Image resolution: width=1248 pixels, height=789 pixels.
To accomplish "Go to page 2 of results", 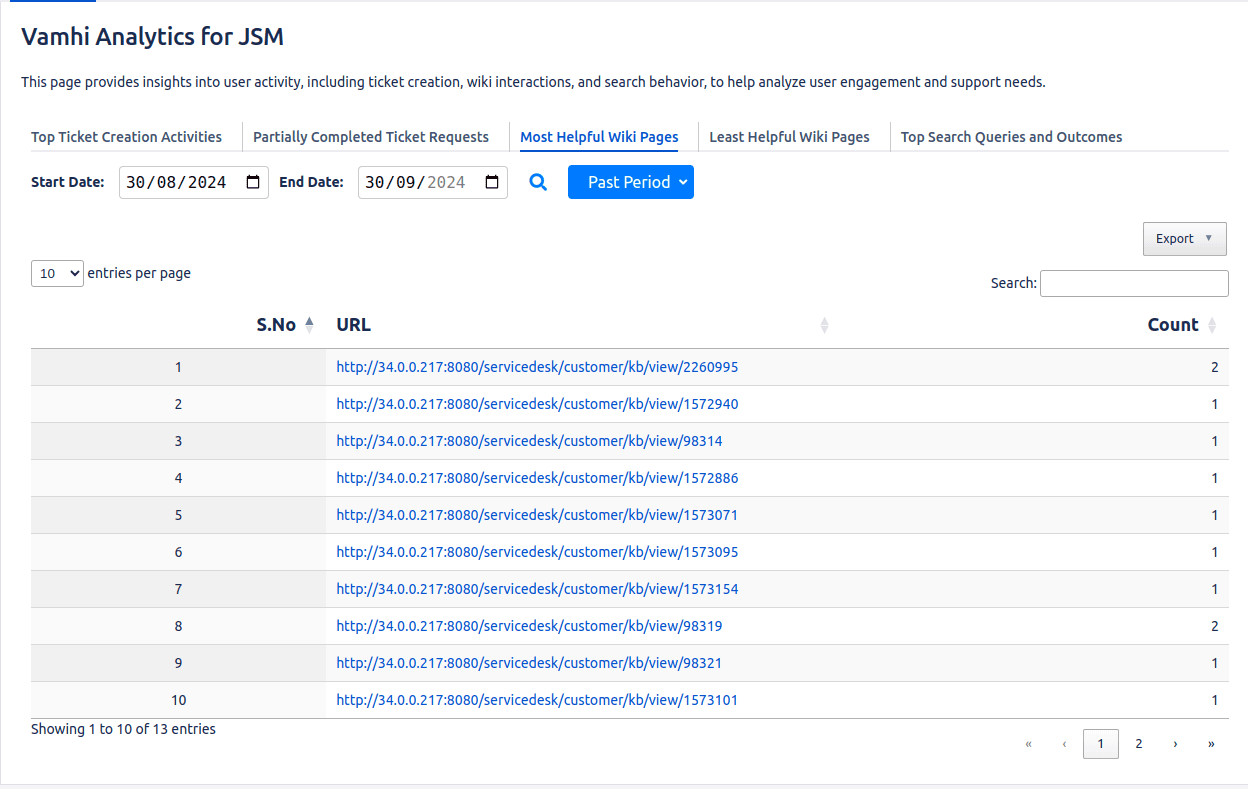I will click(1138, 744).
